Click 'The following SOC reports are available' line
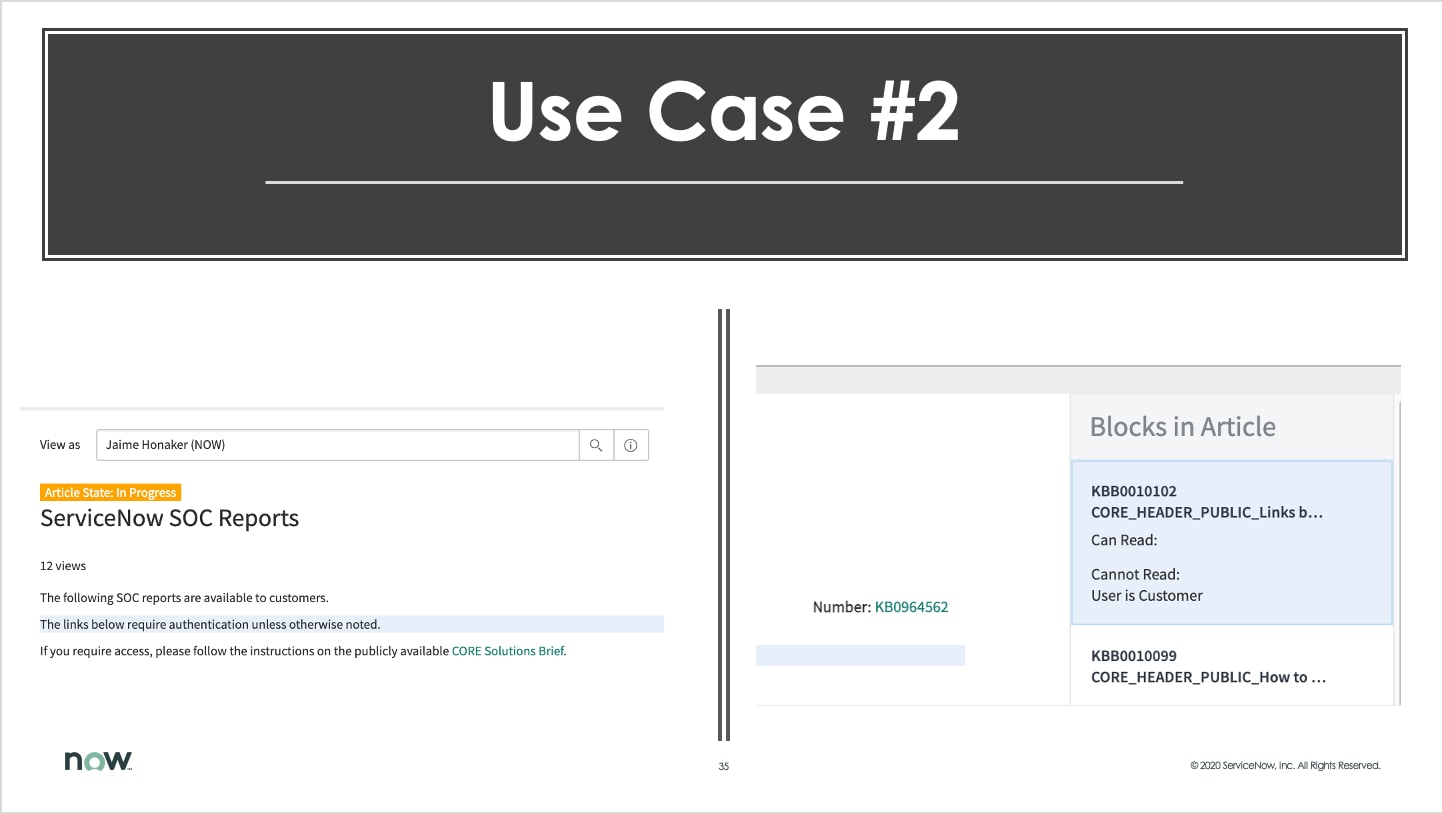 [184, 598]
